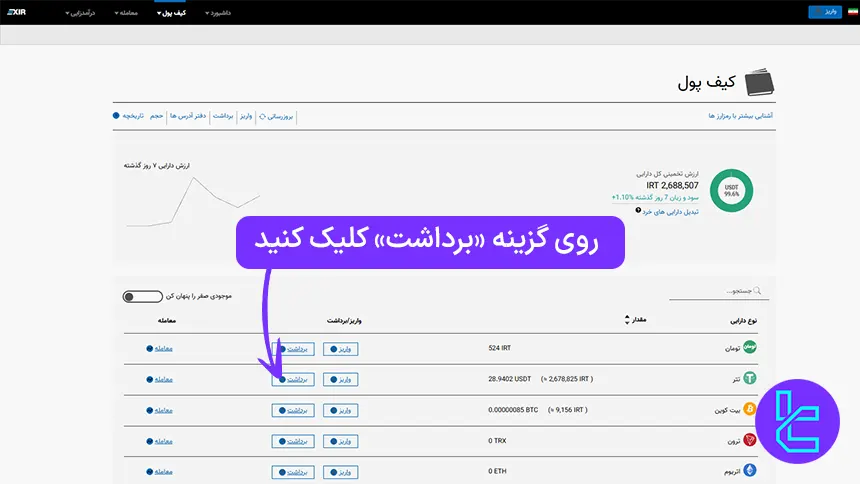Open the درآمدزایی dropdown menu
This screenshot has height=484, width=860.
click(x=80, y=13)
